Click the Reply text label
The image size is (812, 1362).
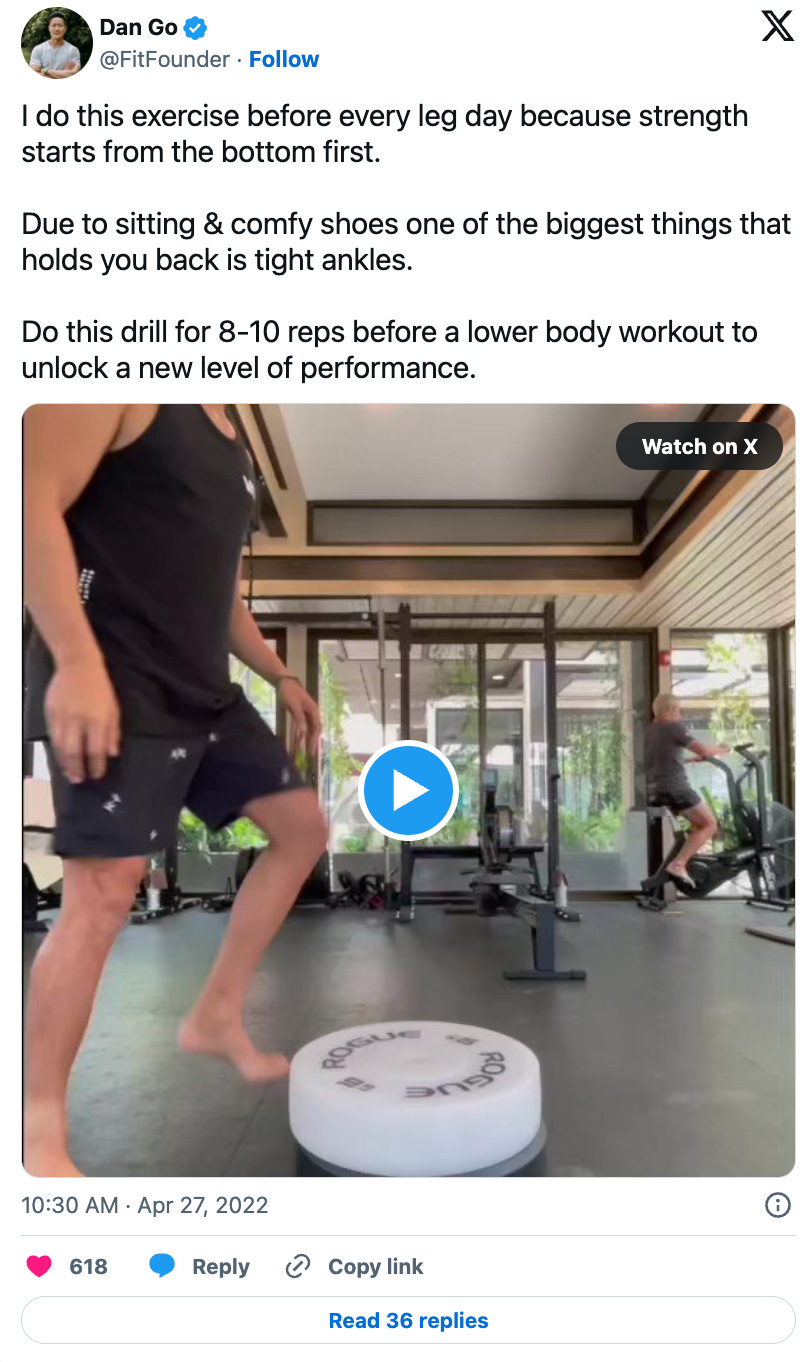point(221,1267)
